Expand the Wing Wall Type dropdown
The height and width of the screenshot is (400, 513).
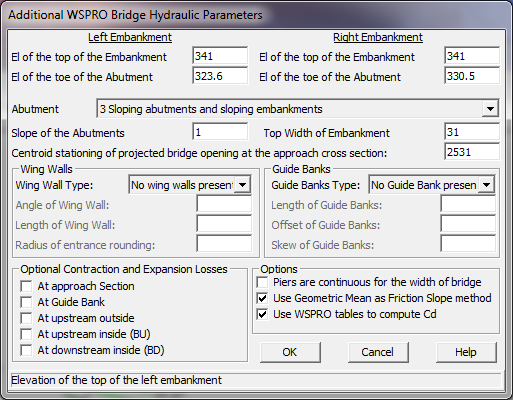point(242,185)
